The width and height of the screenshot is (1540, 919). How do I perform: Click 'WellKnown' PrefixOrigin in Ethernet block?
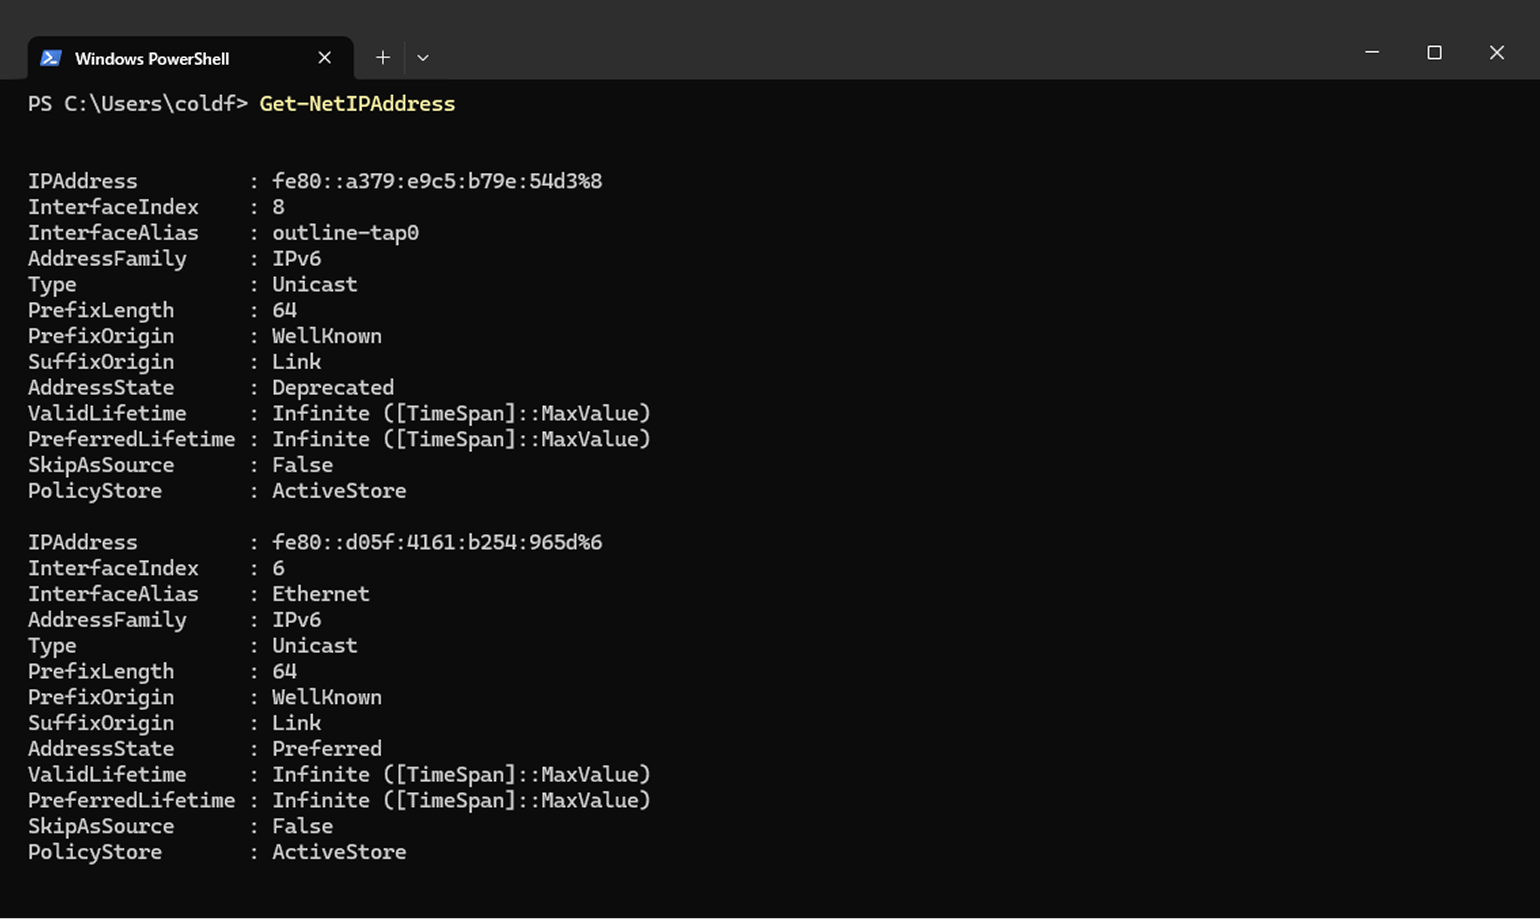(327, 697)
